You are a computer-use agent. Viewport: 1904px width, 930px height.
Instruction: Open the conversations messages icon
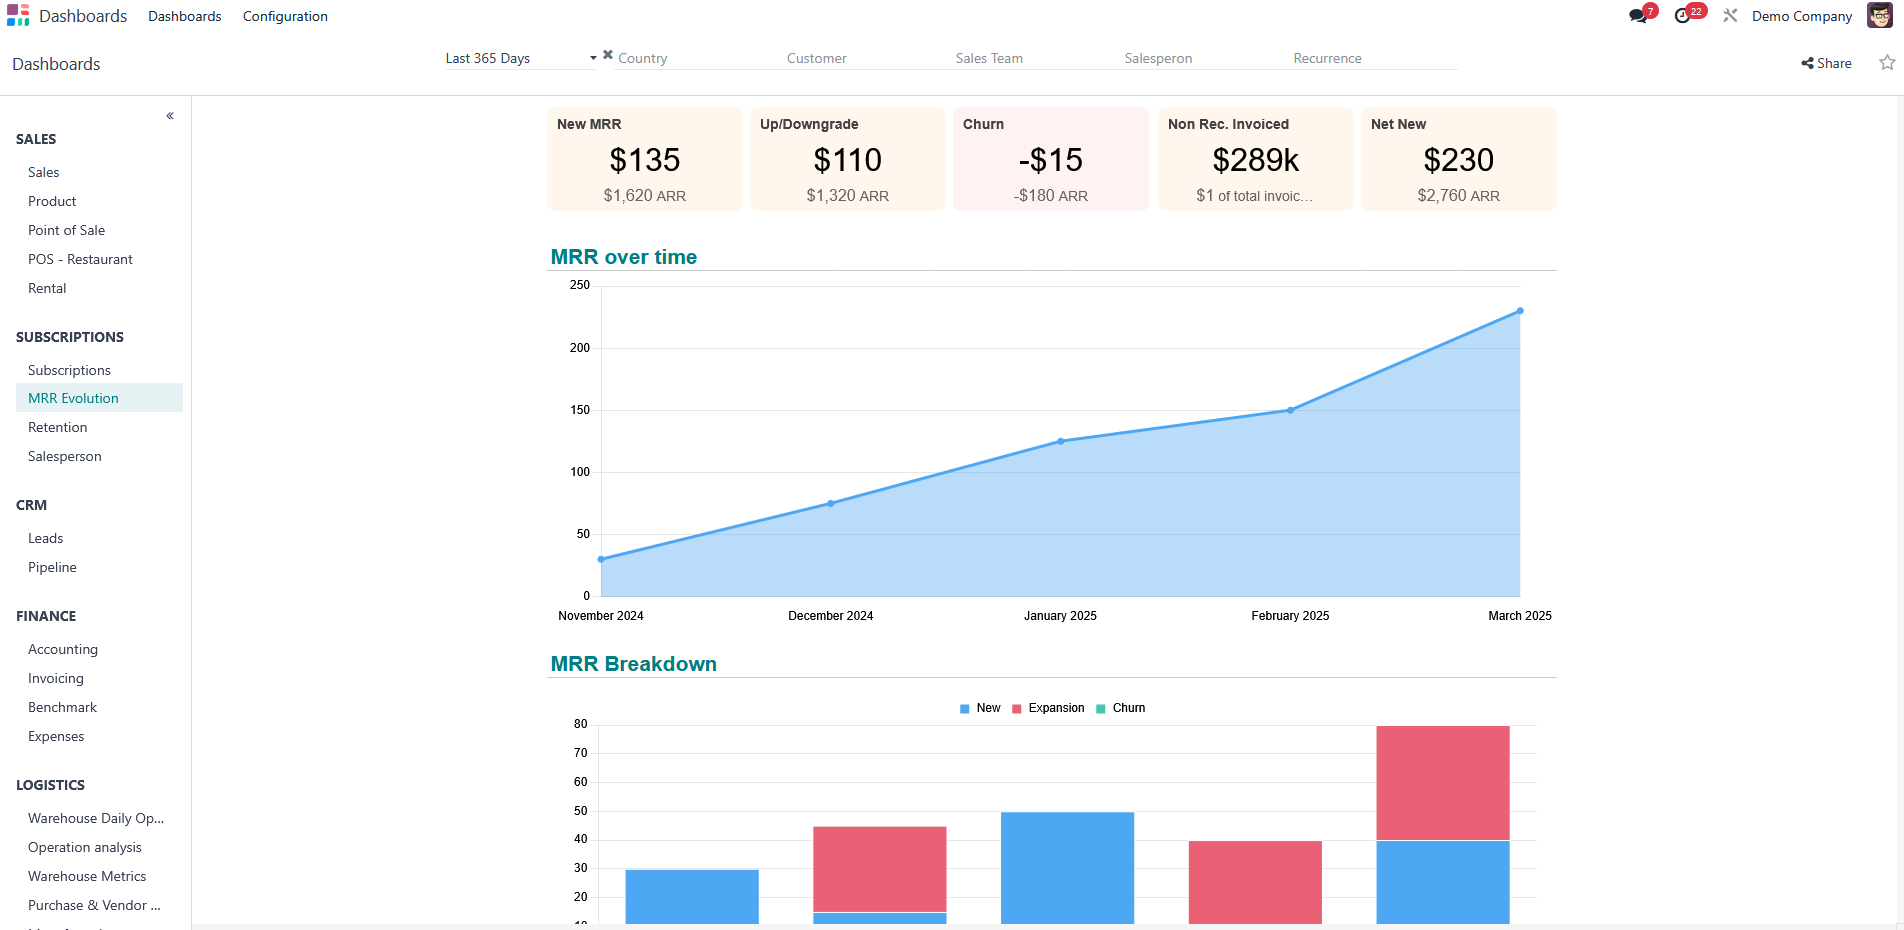coord(1638,16)
